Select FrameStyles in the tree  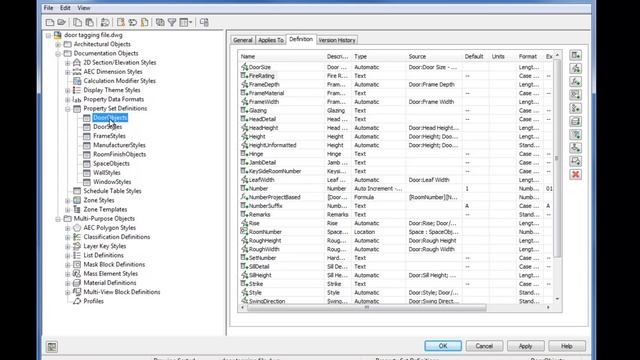[109, 136]
